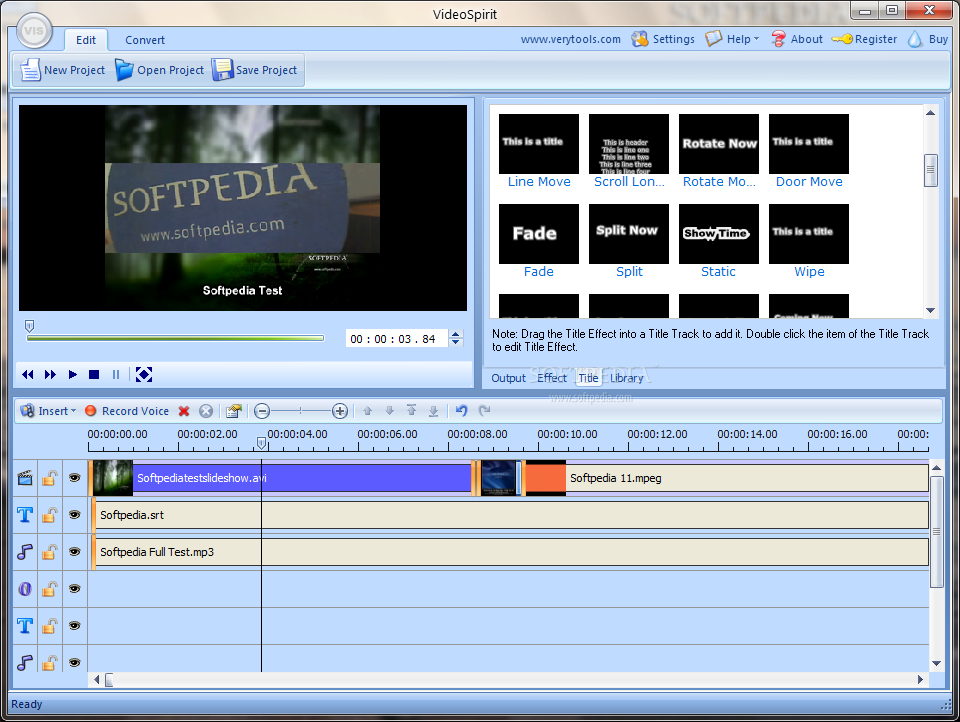
Task: Pause playback with the pause button
Action: point(116,374)
